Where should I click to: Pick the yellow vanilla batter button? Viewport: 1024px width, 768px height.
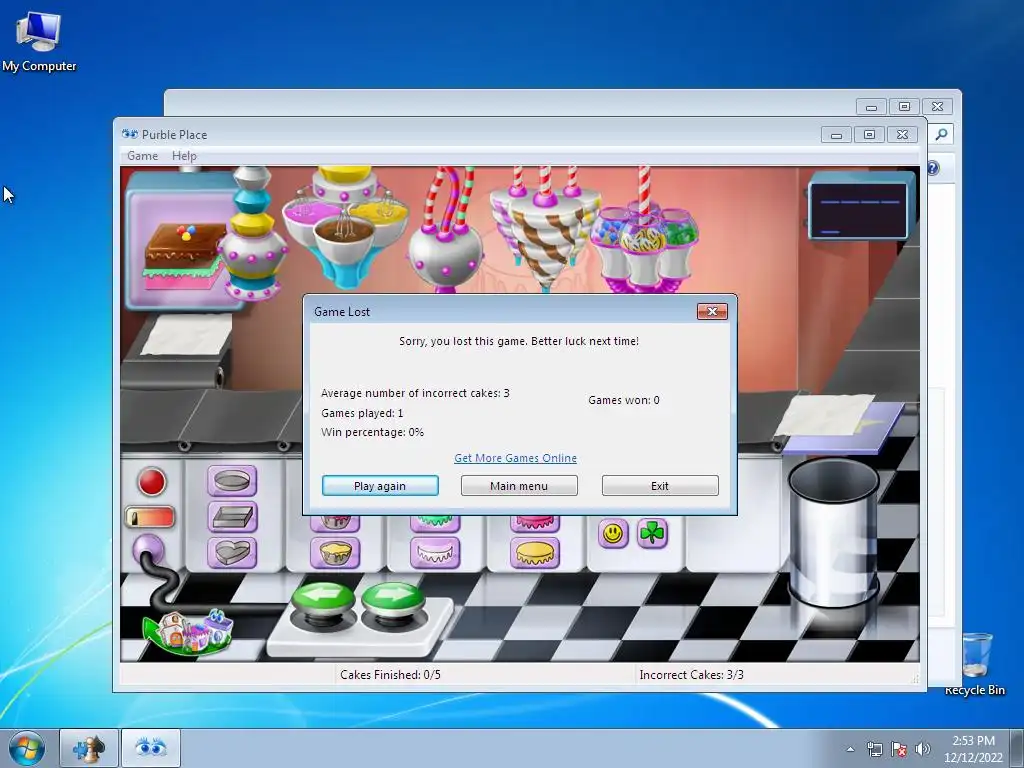point(334,552)
